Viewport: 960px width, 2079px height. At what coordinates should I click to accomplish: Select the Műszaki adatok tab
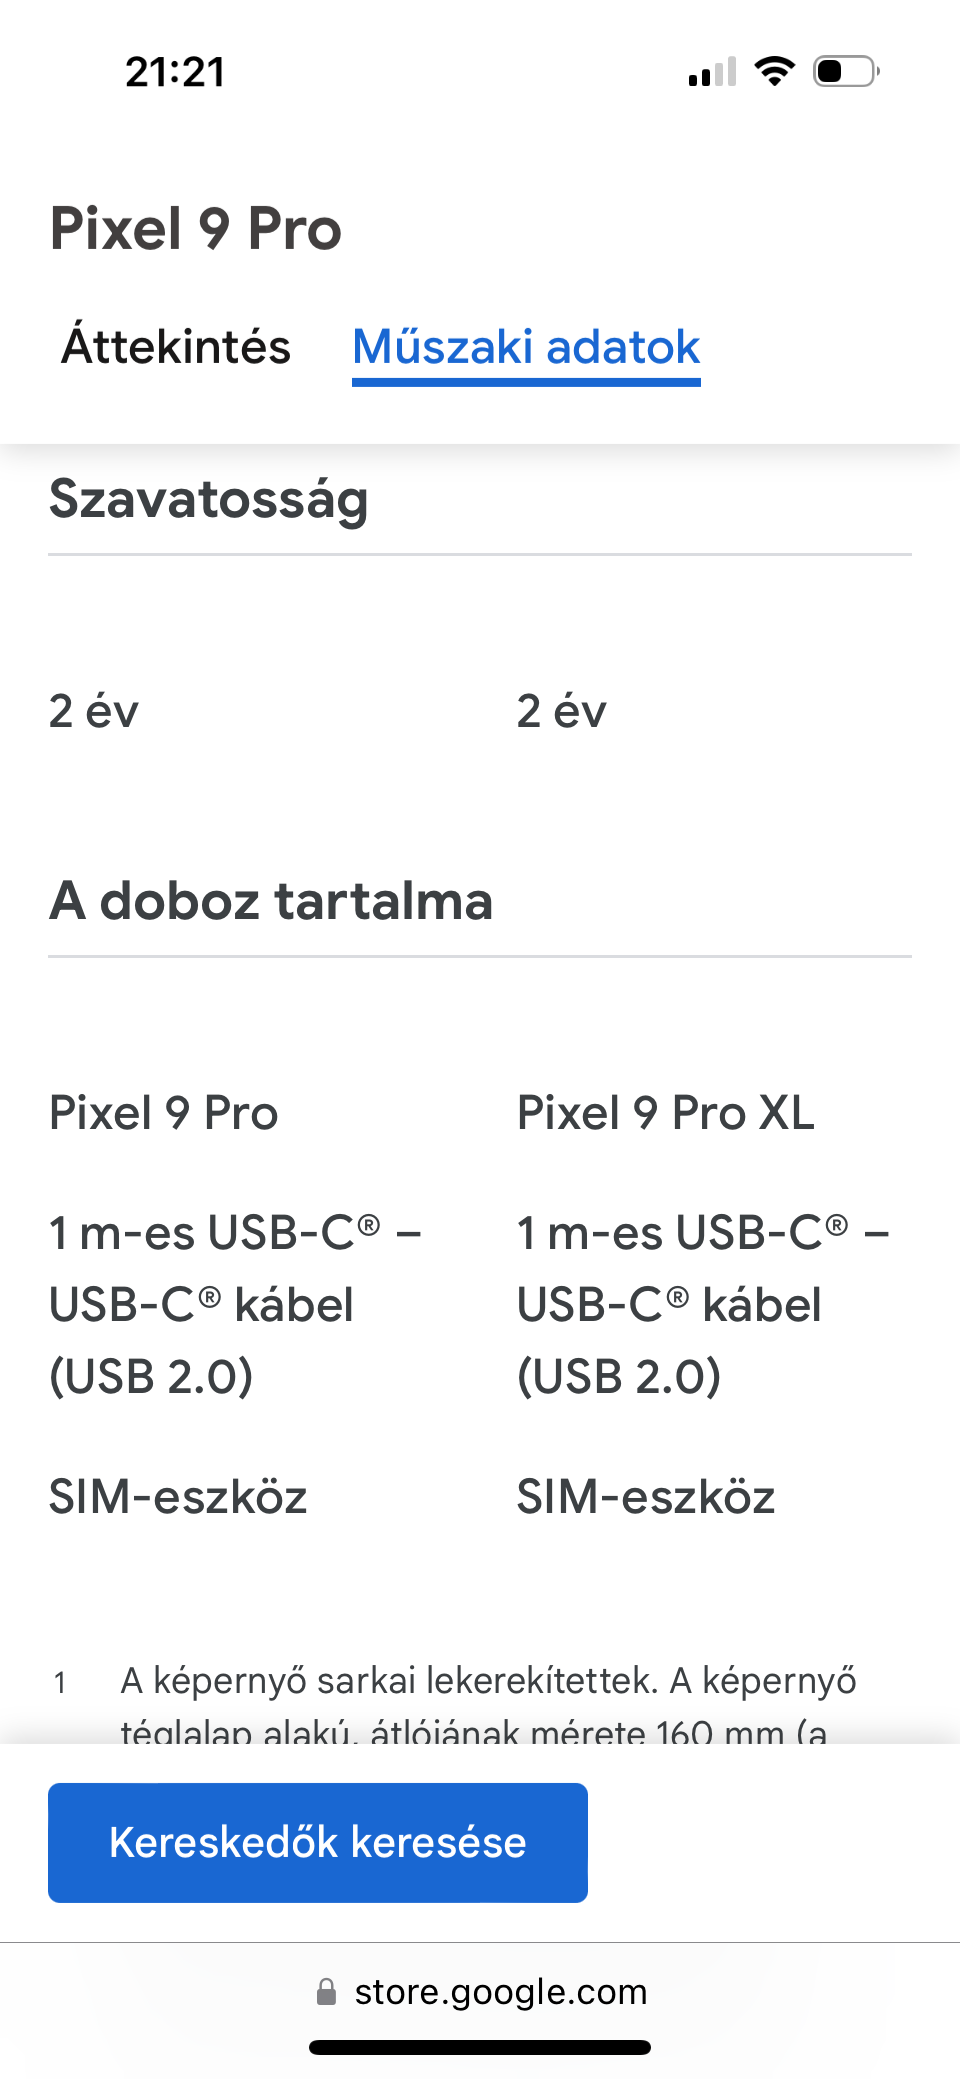pos(526,347)
